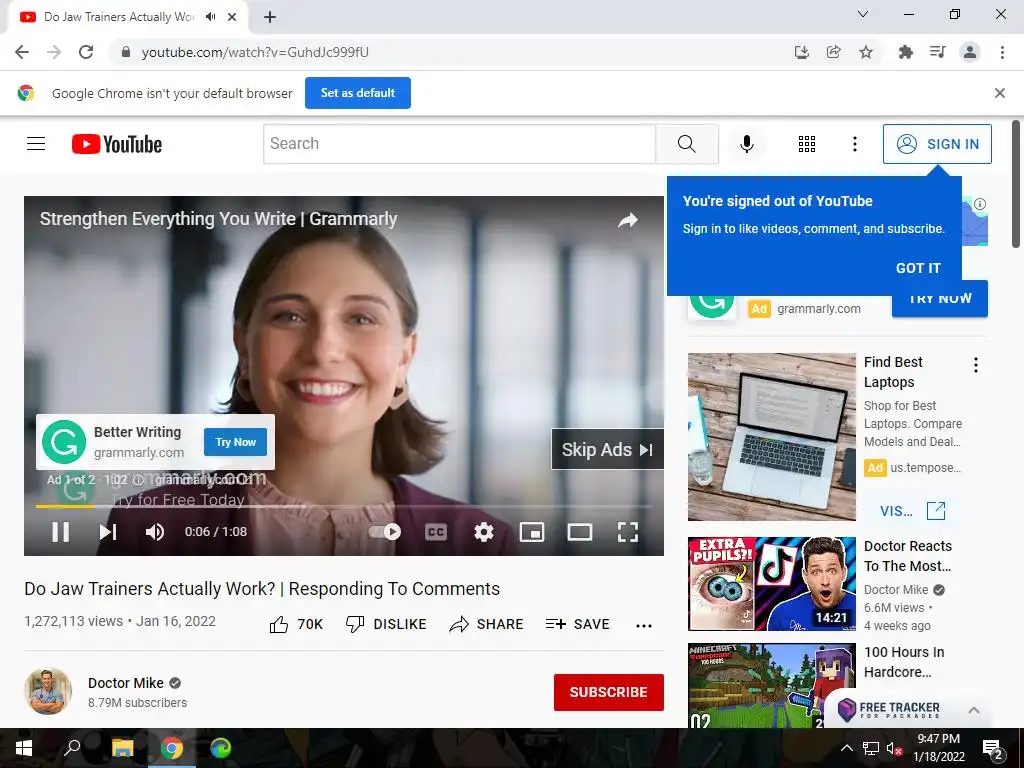This screenshot has width=1024, height=768.
Task: Go back to the previous page
Action: (x=22, y=52)
